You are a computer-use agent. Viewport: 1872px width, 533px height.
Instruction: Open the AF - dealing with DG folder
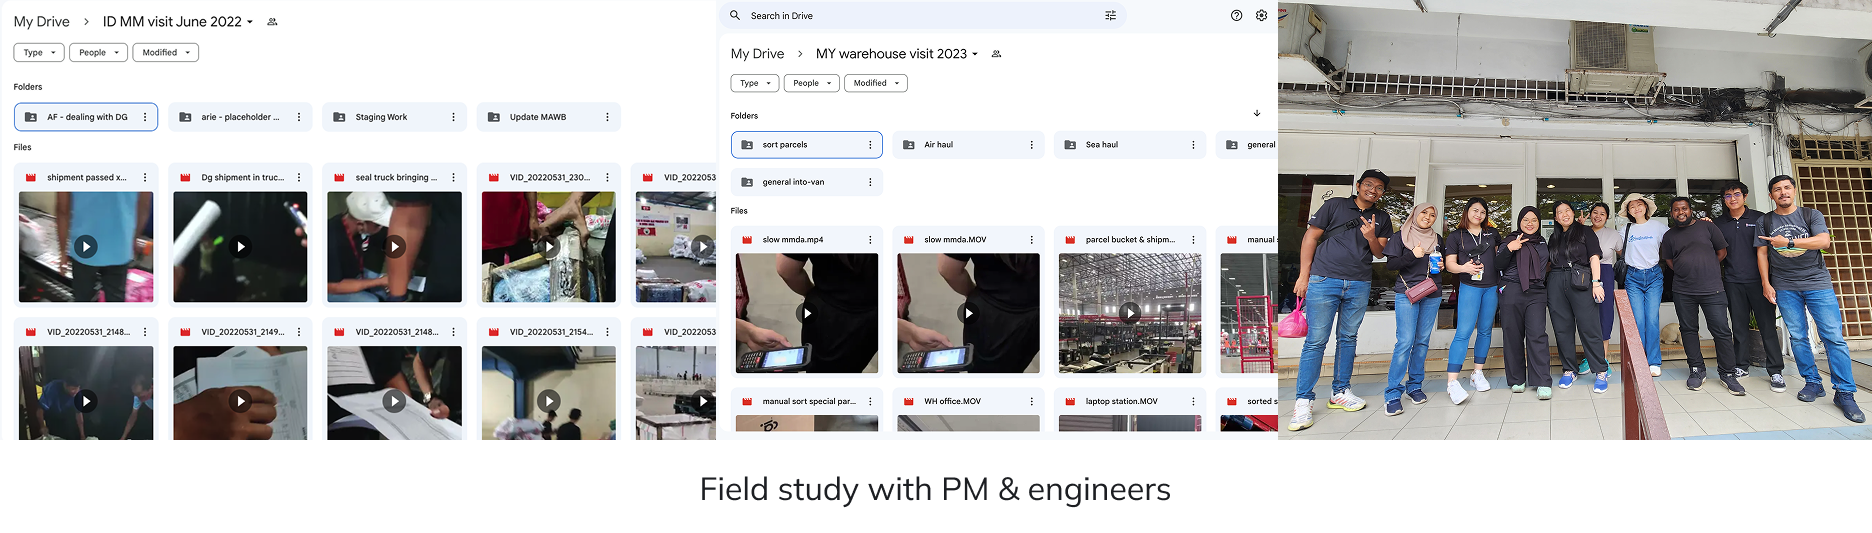(x=86, y=117)
